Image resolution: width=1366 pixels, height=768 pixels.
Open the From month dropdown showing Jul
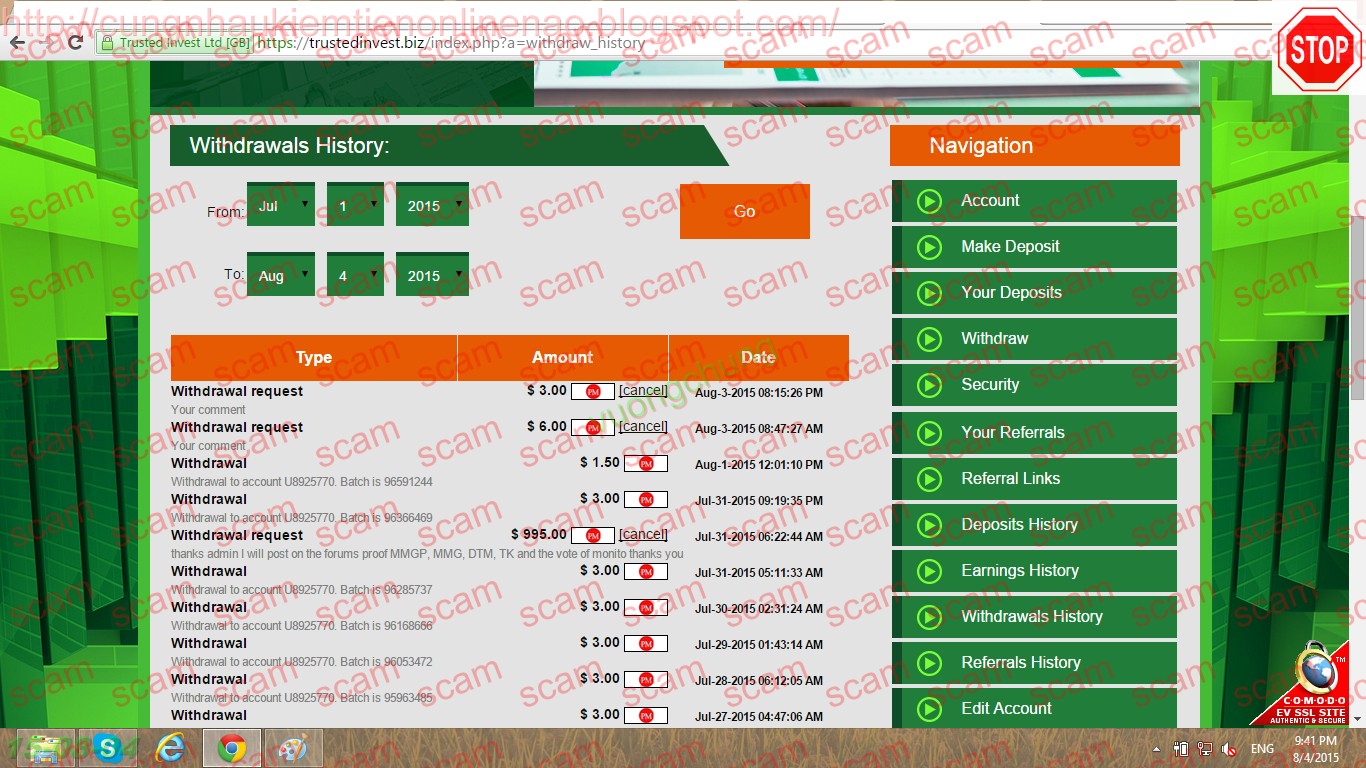point(280,205)
